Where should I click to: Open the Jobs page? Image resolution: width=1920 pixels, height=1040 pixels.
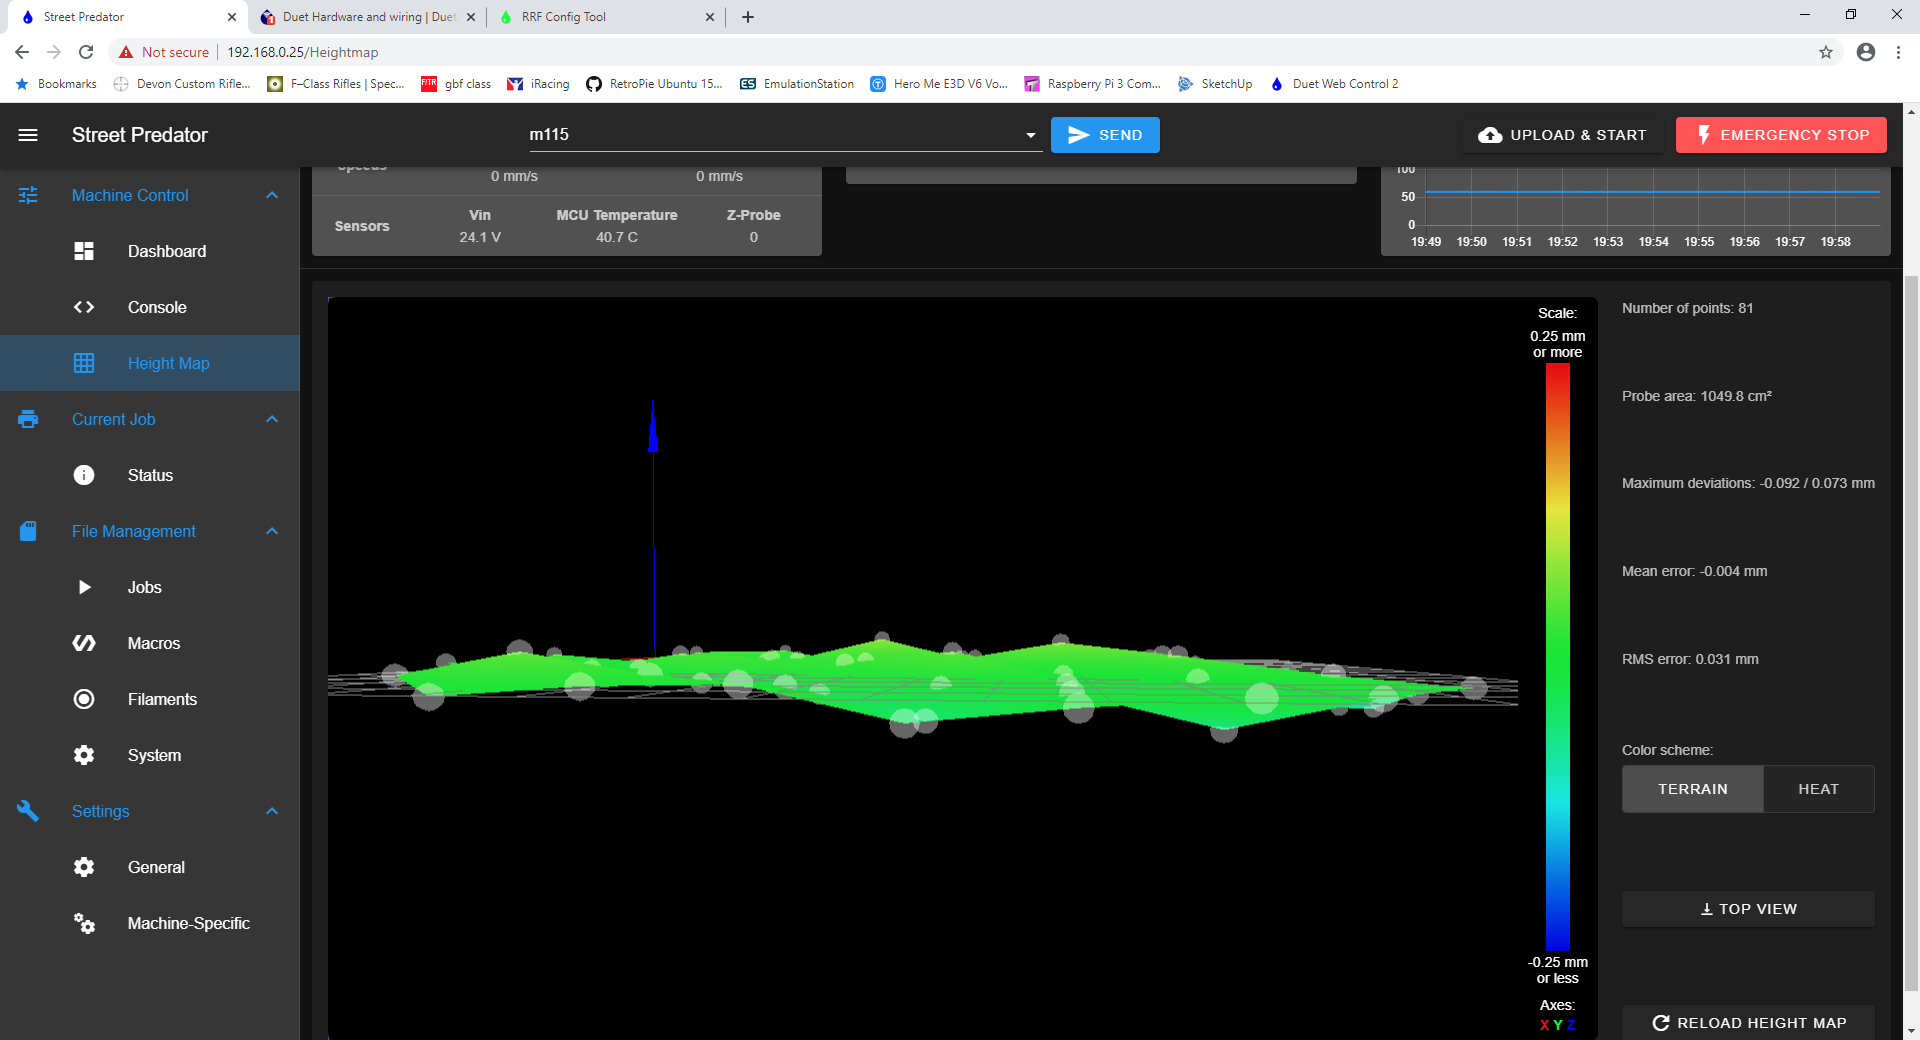click(x=150, y=587)
